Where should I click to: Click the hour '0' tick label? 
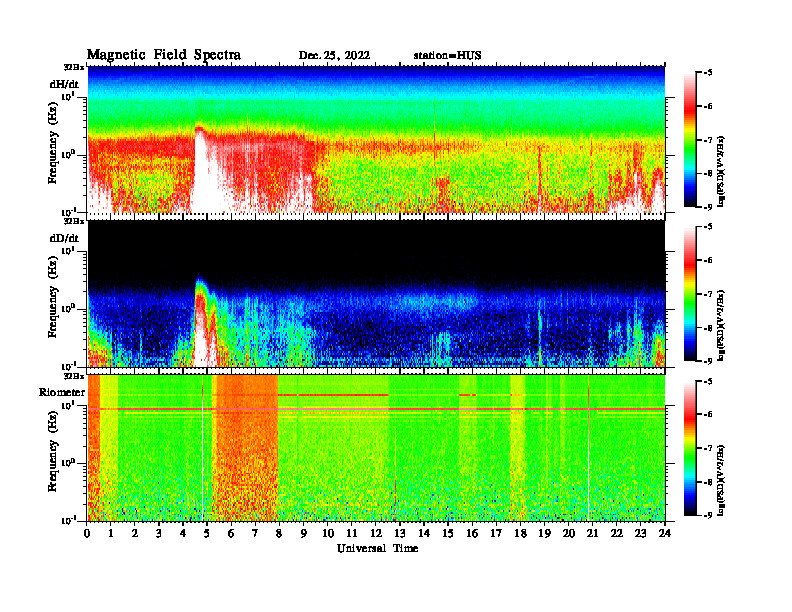click(87, 533)
